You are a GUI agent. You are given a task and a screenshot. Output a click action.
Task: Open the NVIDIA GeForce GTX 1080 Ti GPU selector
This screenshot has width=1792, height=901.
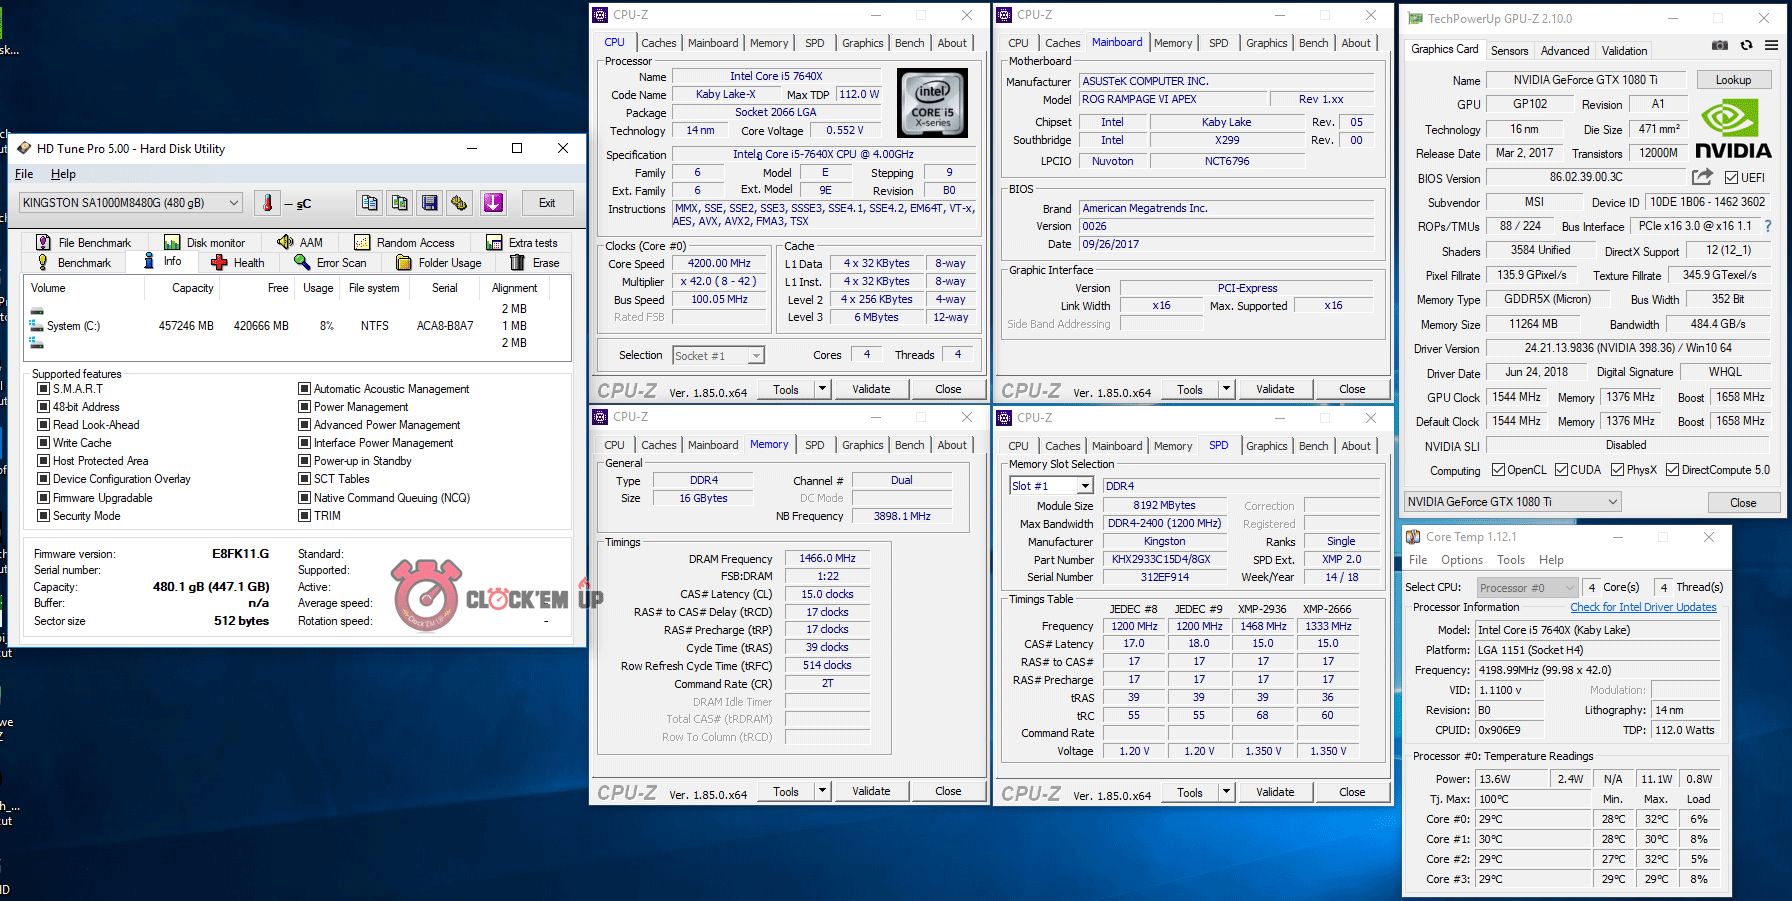1513,502
